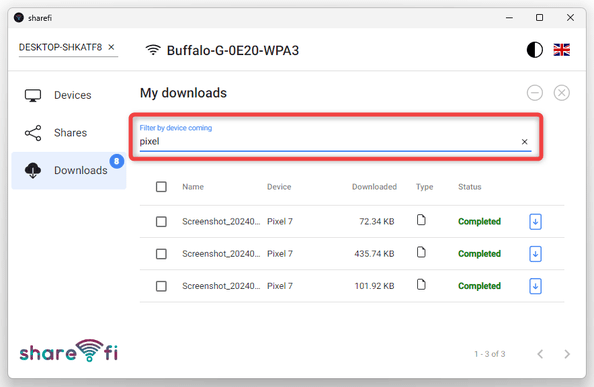Check the box for 72.34 KB file
594x387 pixels.
coord(161,222)
